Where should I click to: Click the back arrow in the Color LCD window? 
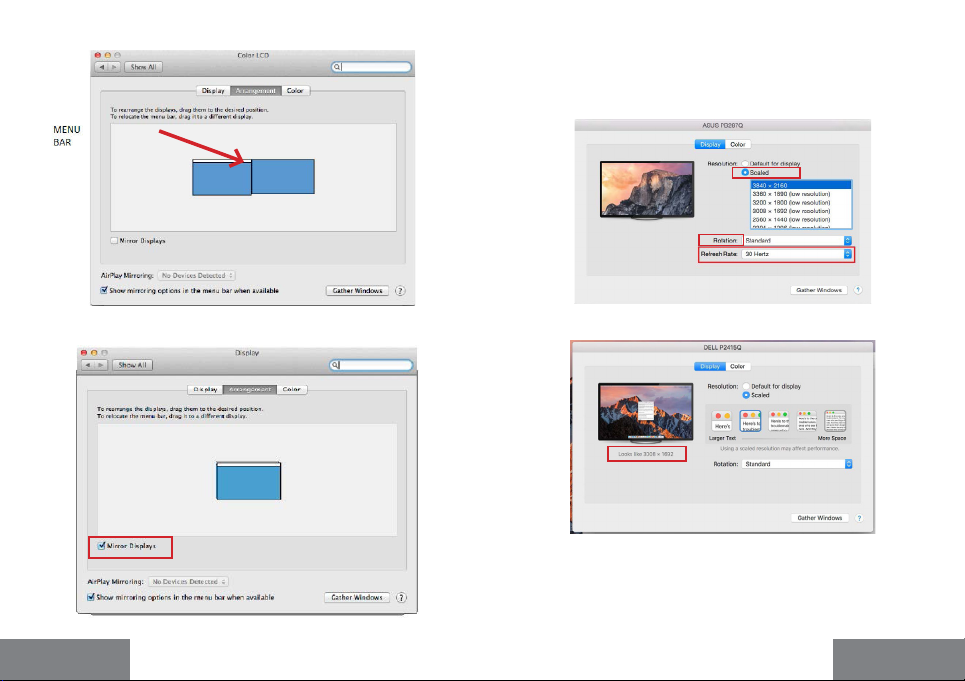[x=100, y=67]
